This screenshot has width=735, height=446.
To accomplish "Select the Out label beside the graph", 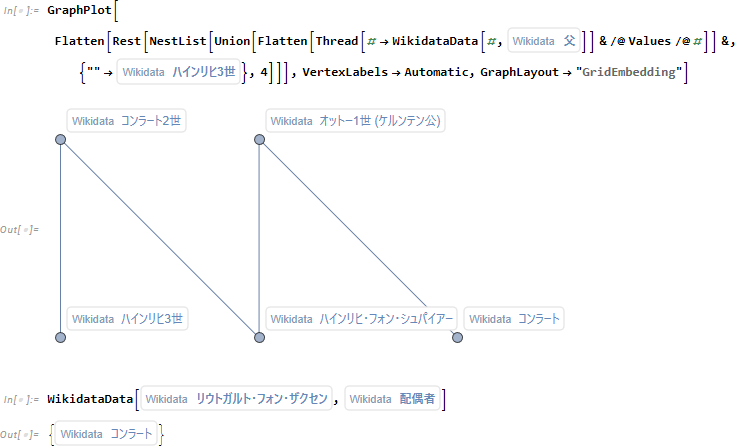I will coord(20,230).
